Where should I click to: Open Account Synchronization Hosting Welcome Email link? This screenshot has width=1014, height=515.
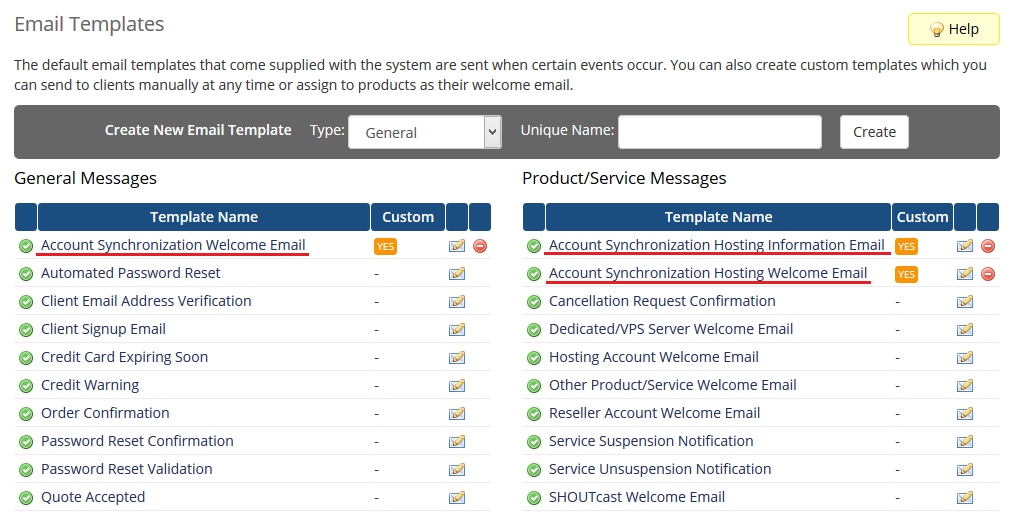pyautogui.click(x=708, y=273)
